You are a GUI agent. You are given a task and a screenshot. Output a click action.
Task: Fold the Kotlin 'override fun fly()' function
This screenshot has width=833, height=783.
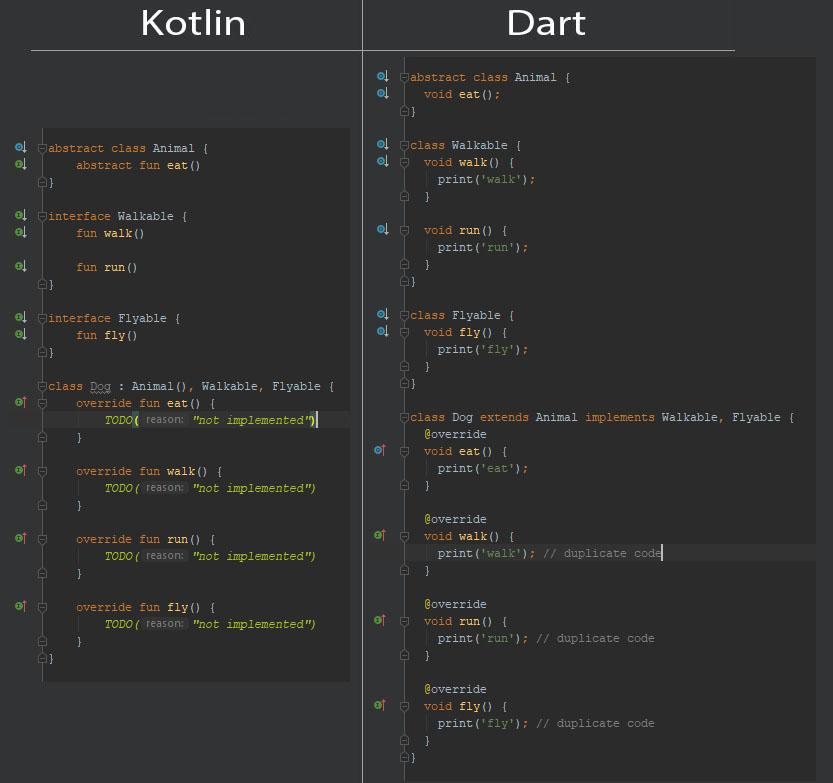coord(42,607)
